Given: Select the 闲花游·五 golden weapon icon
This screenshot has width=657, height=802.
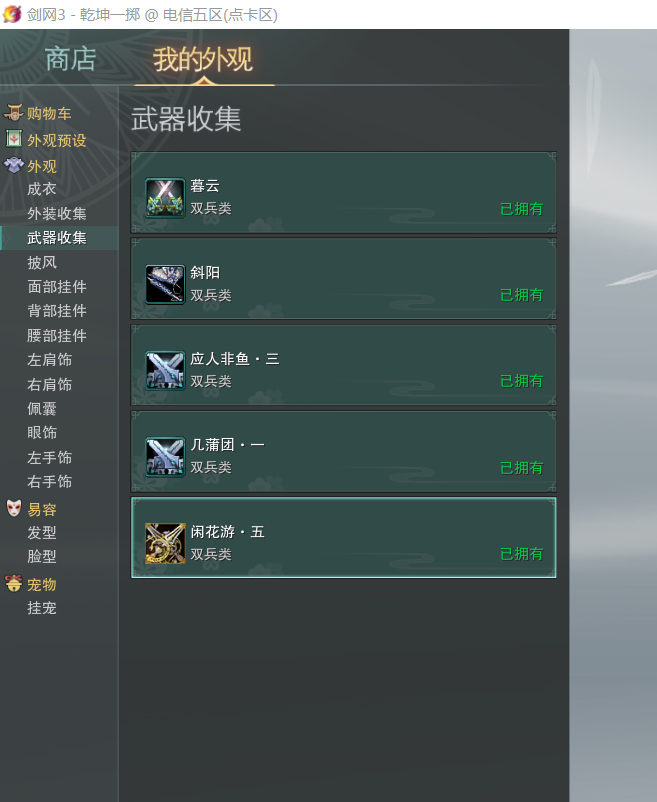Looking at the screenshot, I should pos(165,543).
